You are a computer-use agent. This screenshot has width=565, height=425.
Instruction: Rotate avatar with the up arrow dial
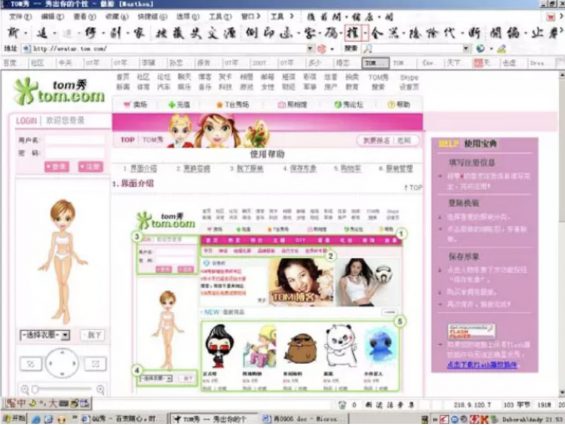click(62, 352)
